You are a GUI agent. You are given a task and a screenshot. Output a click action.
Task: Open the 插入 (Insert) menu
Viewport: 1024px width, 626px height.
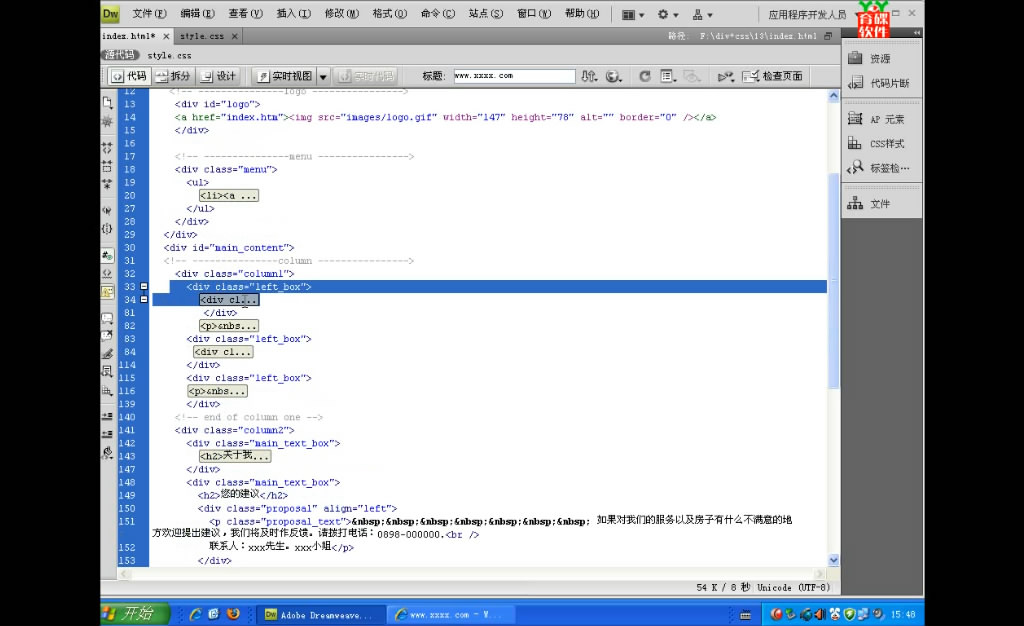[x=293, y=14]
